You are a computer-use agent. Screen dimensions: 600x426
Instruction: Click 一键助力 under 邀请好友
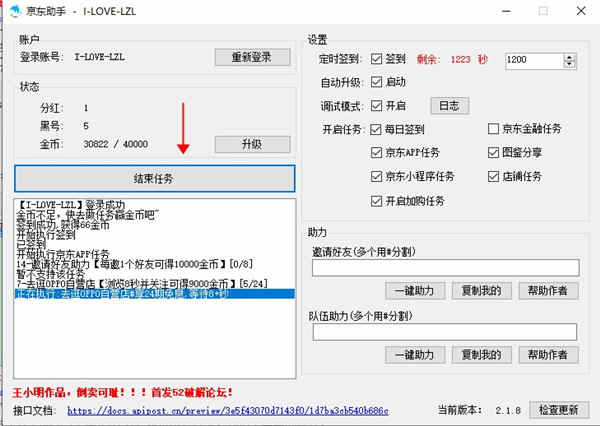(x=415, y=291)
